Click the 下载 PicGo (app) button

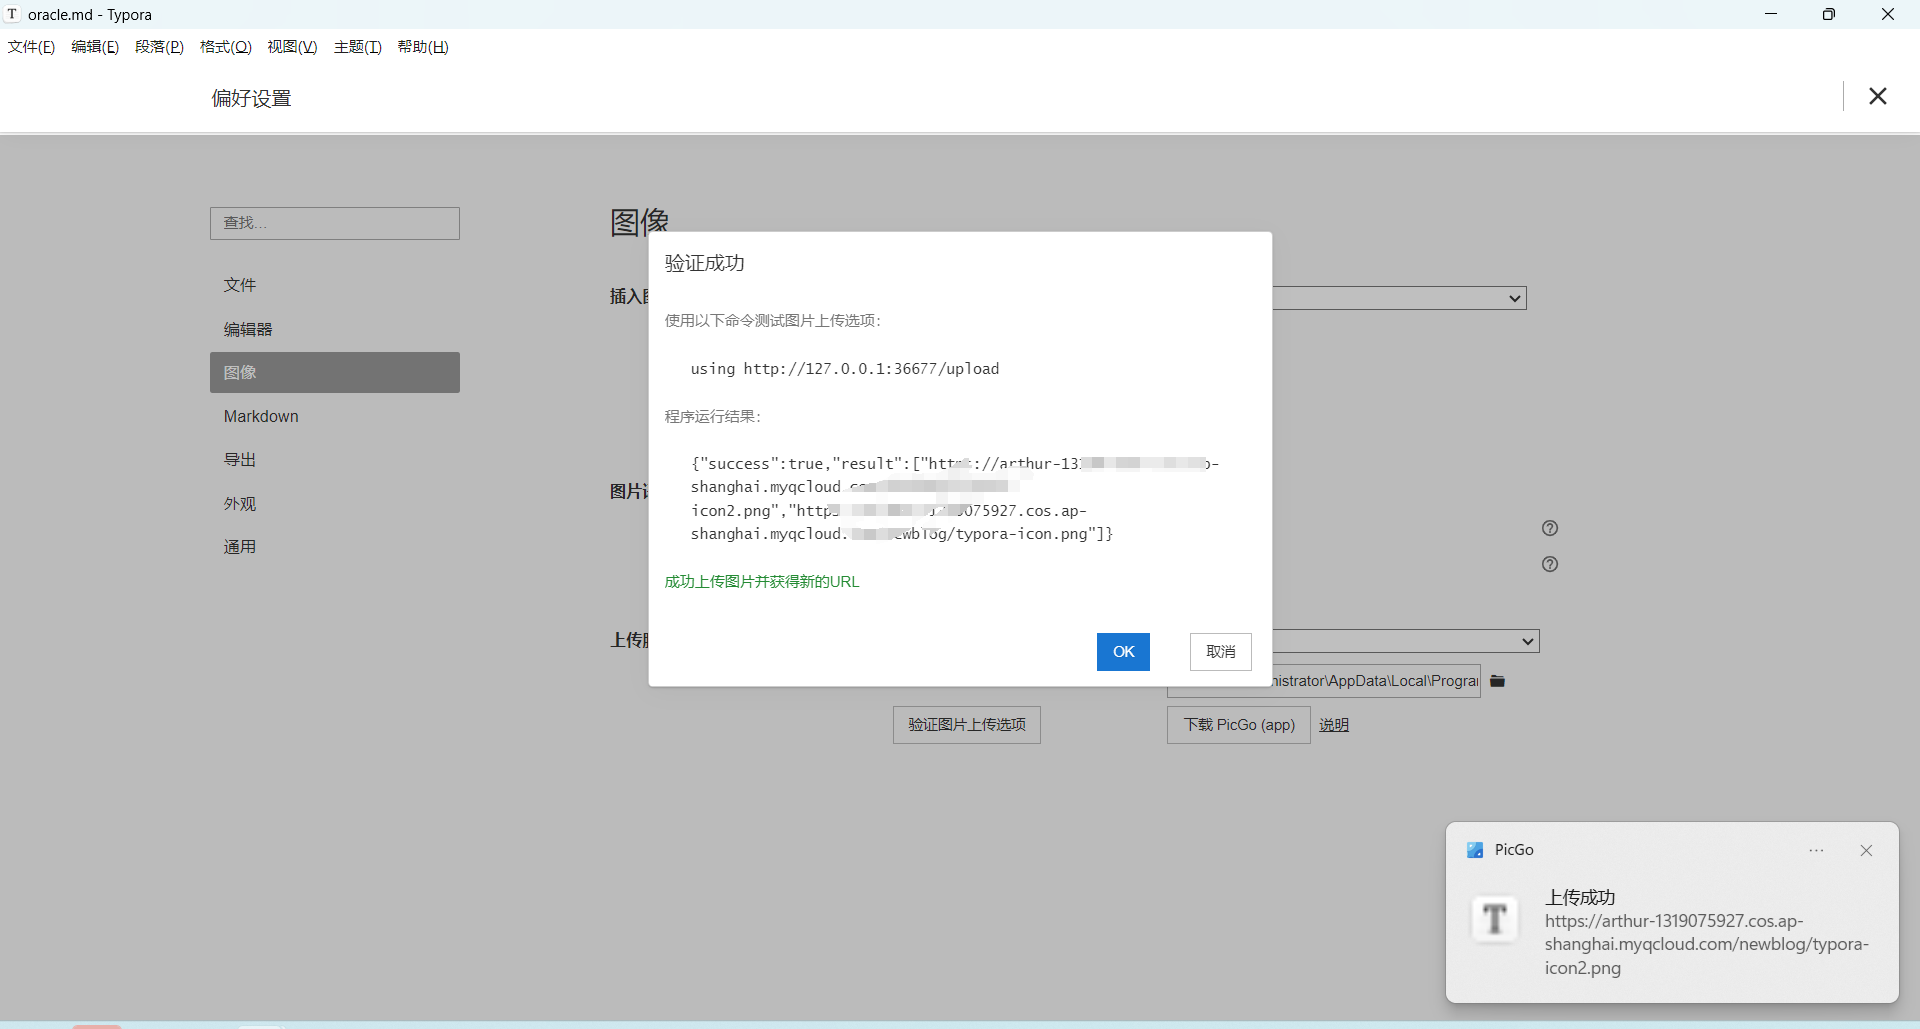[1238, 725]
